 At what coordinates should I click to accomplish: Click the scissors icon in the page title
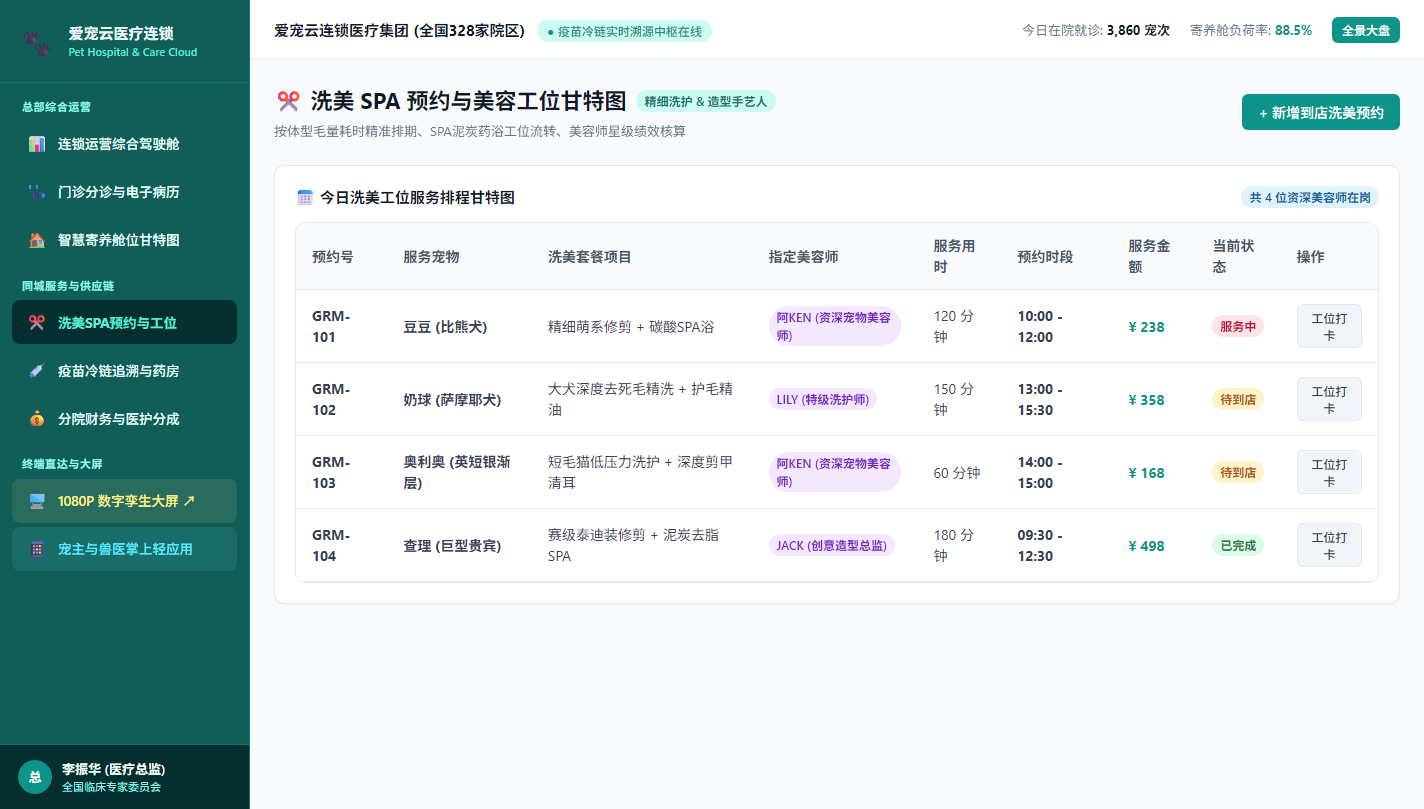point(288,101)
